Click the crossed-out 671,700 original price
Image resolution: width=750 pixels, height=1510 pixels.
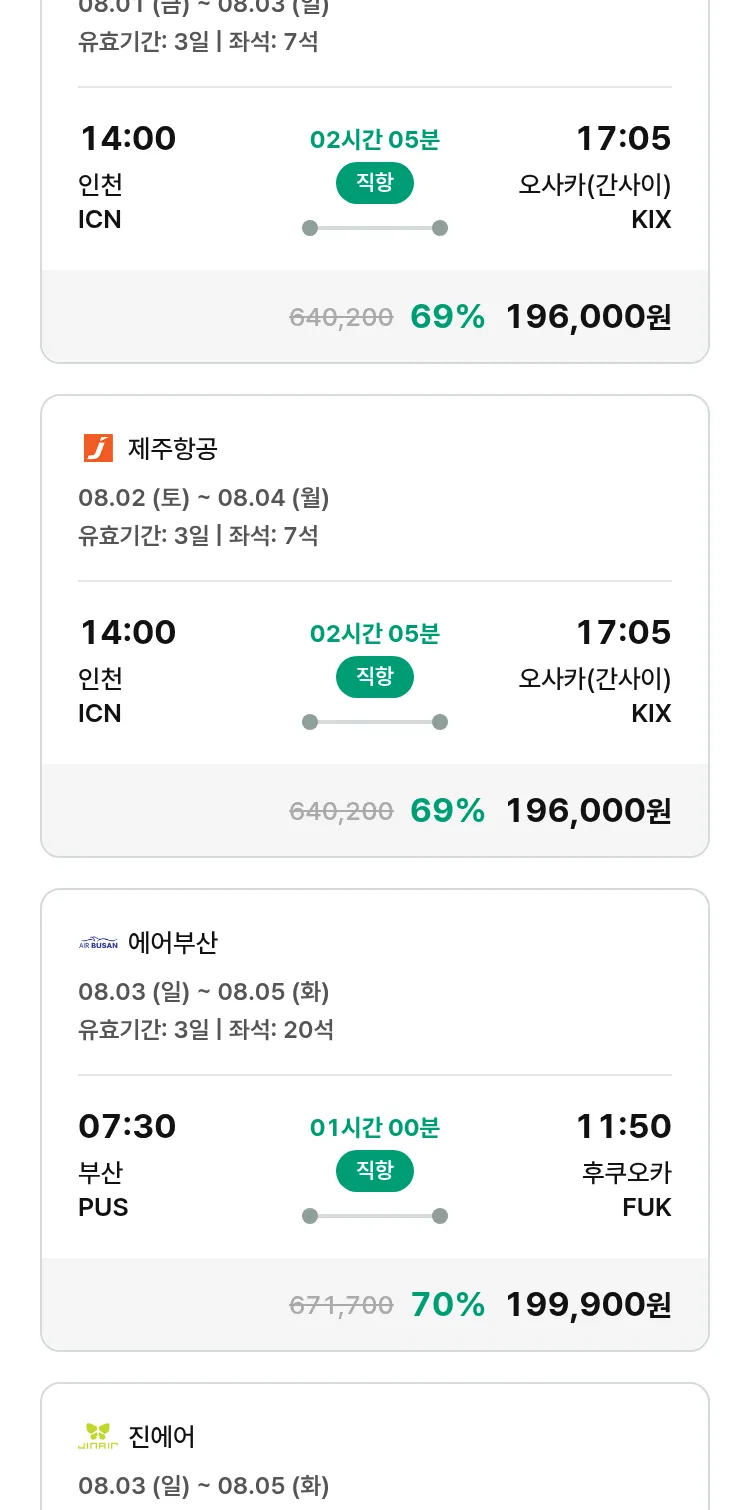coord(341,1305)
